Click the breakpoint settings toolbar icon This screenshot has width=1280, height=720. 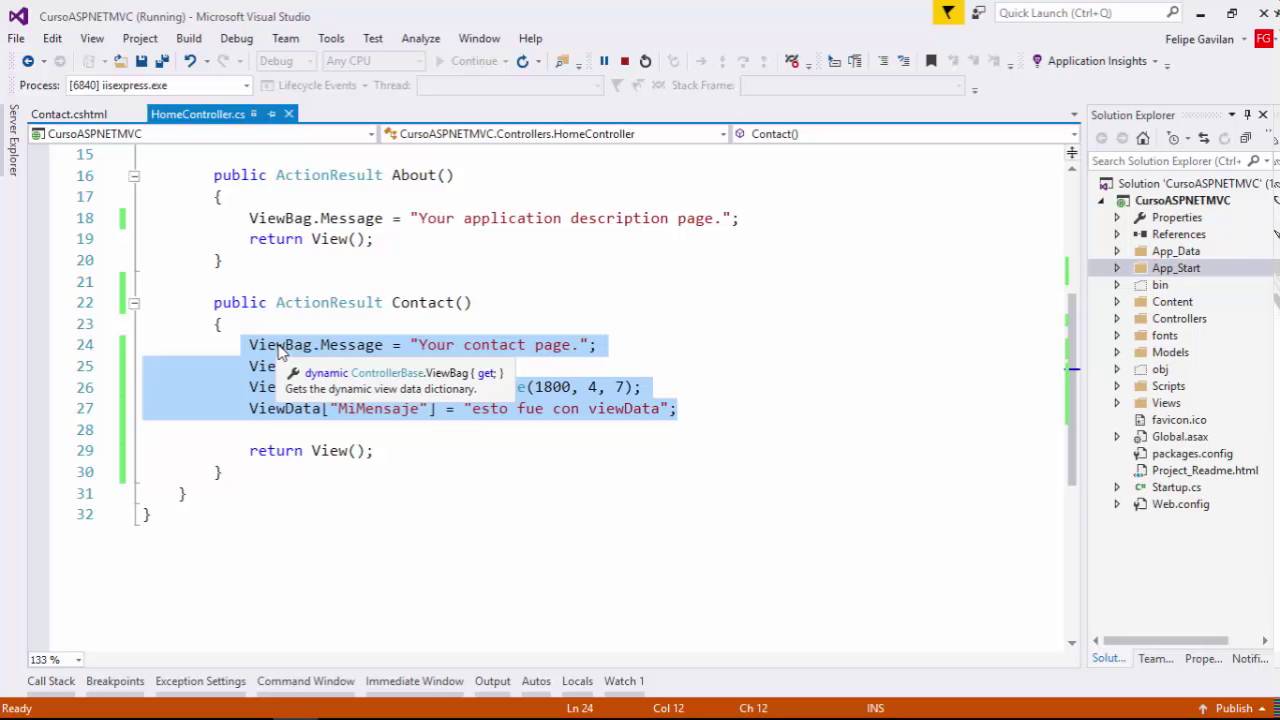(x=792, y=61)
